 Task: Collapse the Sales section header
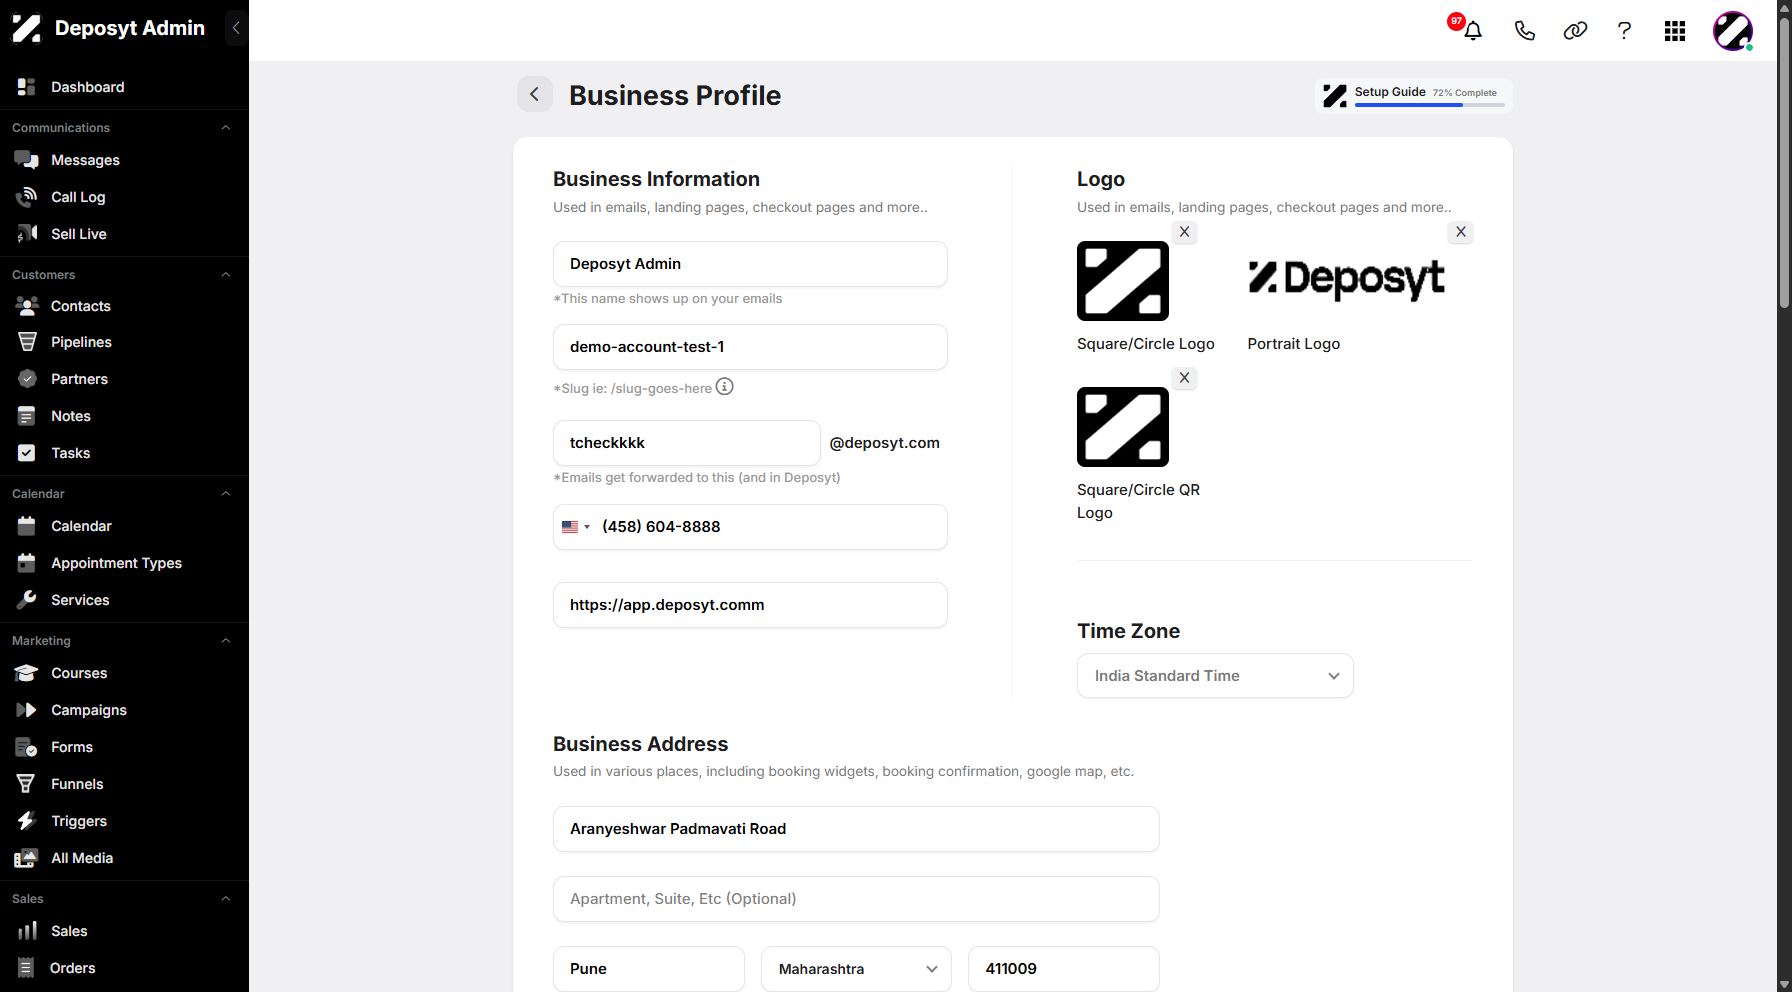pos(226,899)
